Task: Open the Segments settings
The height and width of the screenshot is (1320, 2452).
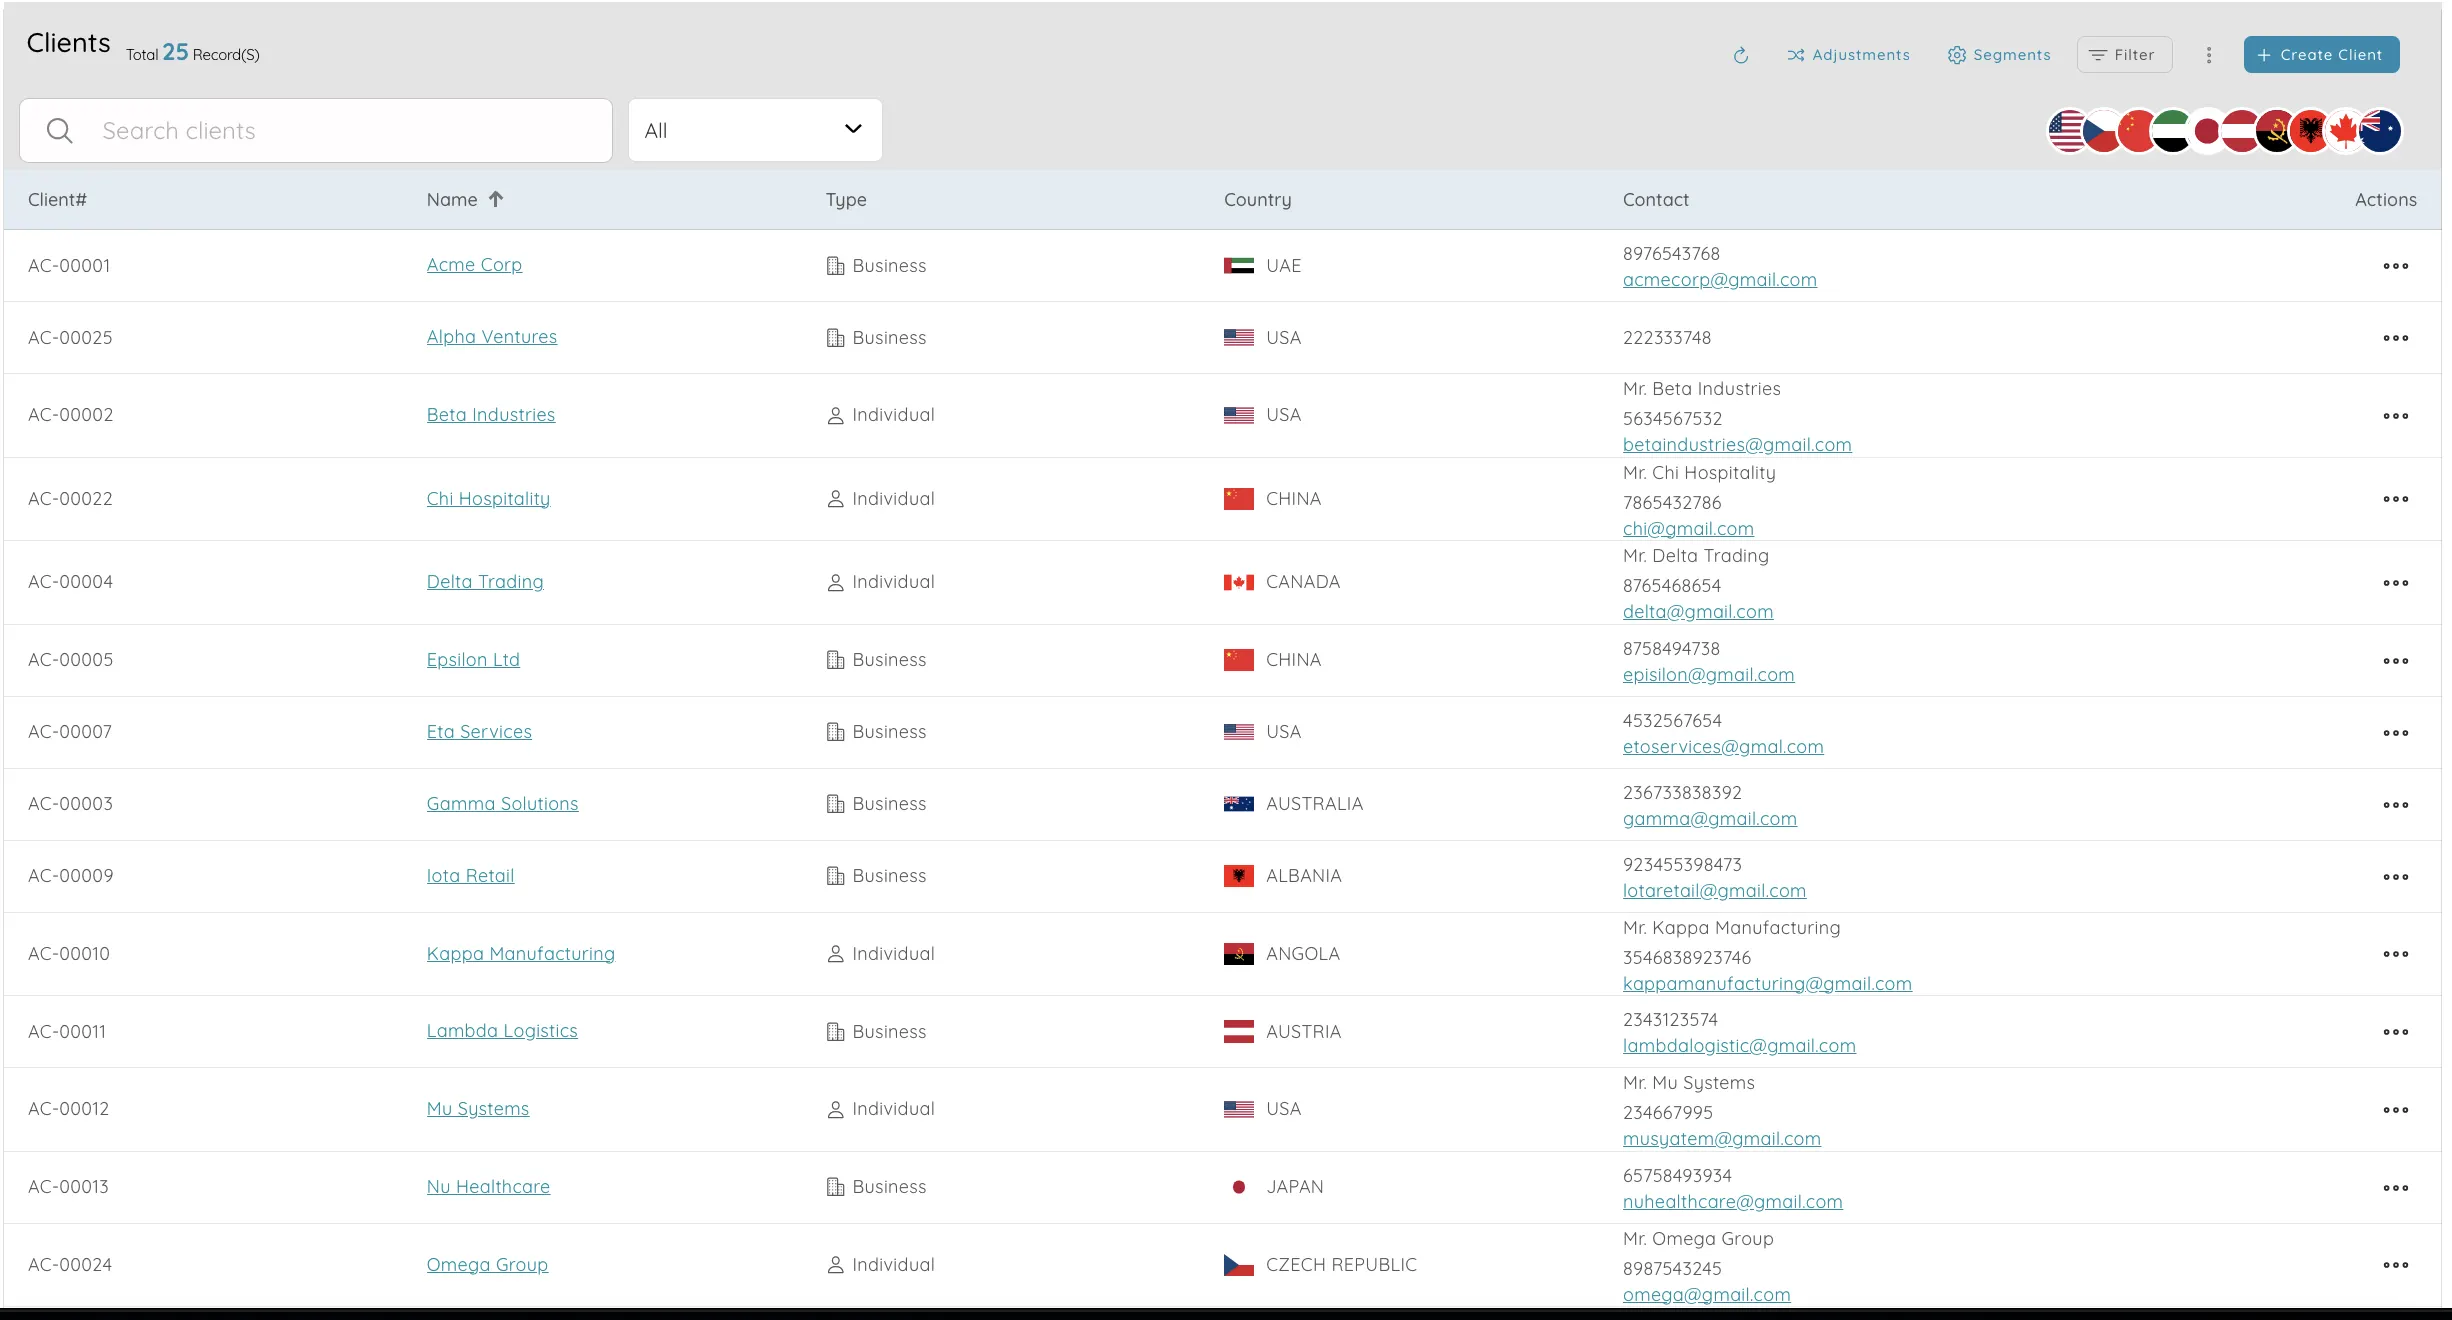Action: coord(1997,55)
